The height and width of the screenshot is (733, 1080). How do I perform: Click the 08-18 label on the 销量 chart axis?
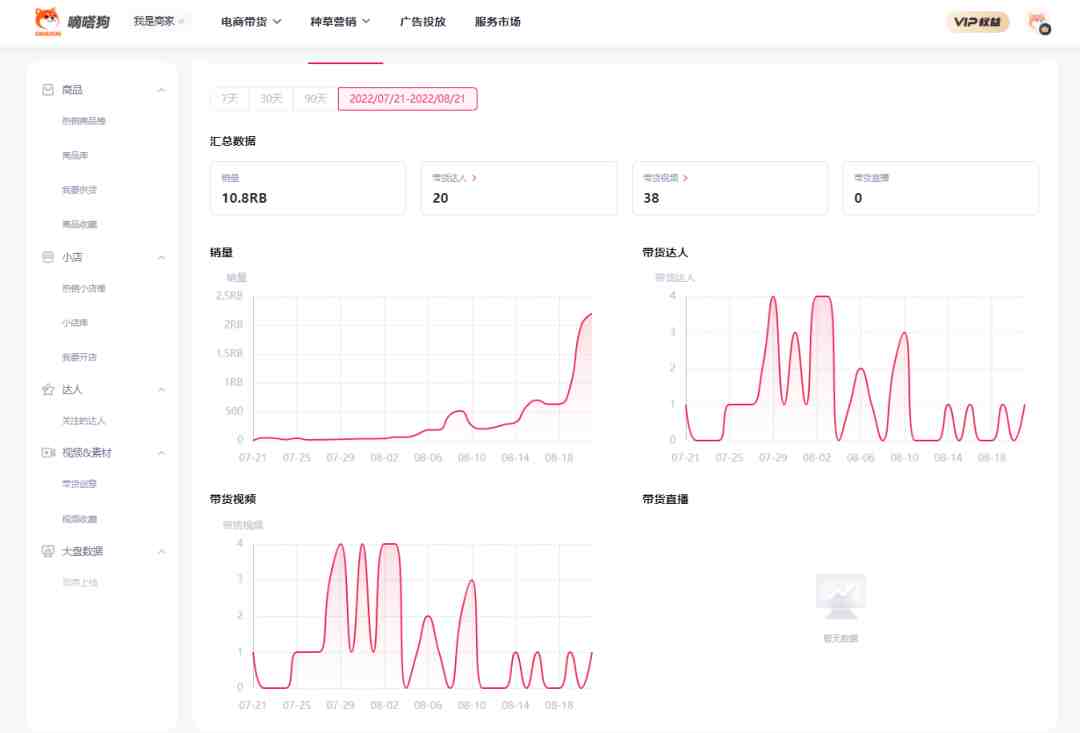pyautogui.click(x=559, y=457)
